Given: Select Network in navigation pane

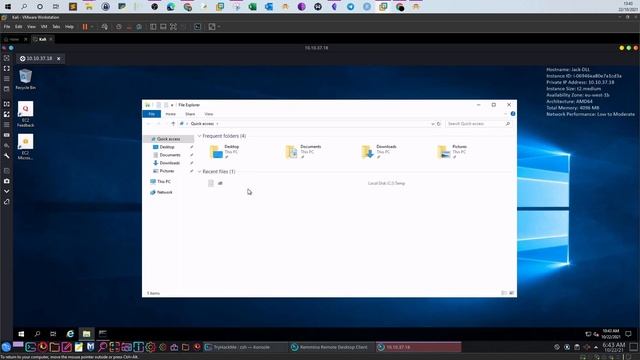Looking at the screenshot, I should tap(164, 192).
